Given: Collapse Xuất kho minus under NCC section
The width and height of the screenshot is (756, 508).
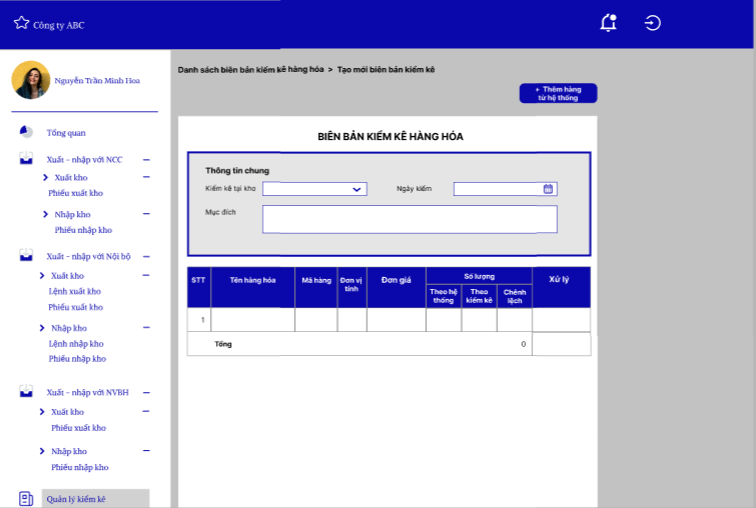Looking at the screenshot, I should click(x=147, y=177).
